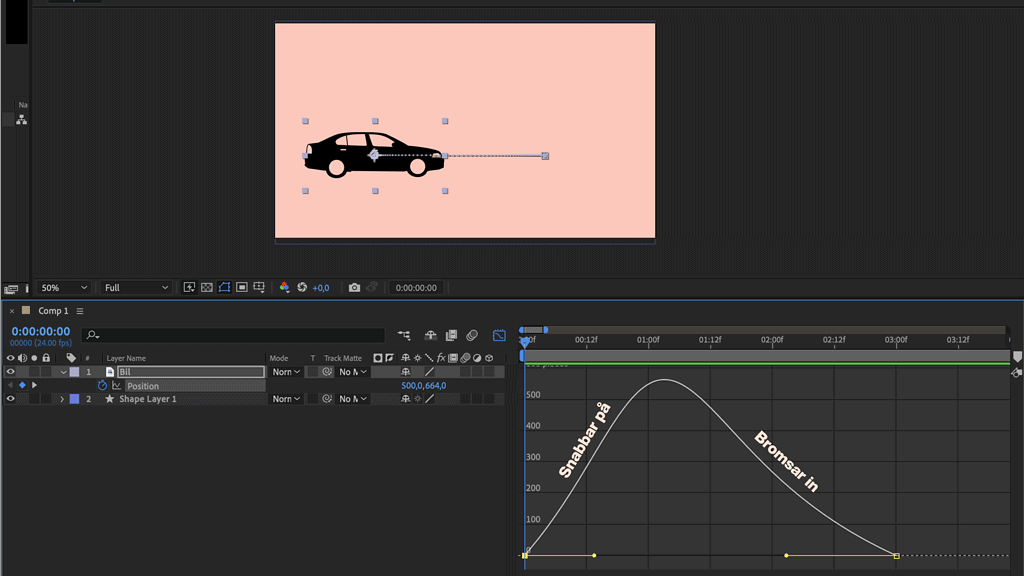Click the motion path end keyframe in viewer
This screenshot has height=576, width=1024.
tap(545, 156)
